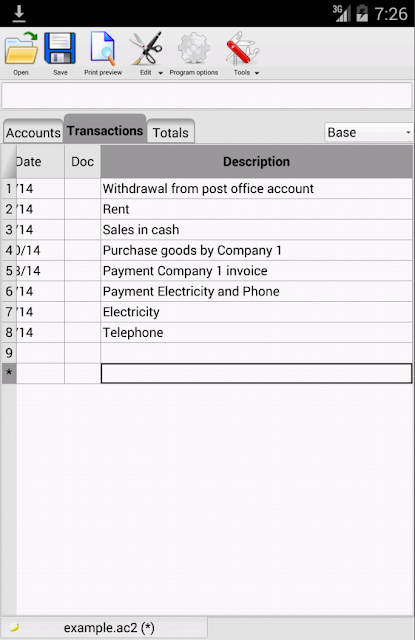Image resolution: width=415 pixels, height=640 pixels.
Task: Click the Description column header
Action: pos(256,162)
